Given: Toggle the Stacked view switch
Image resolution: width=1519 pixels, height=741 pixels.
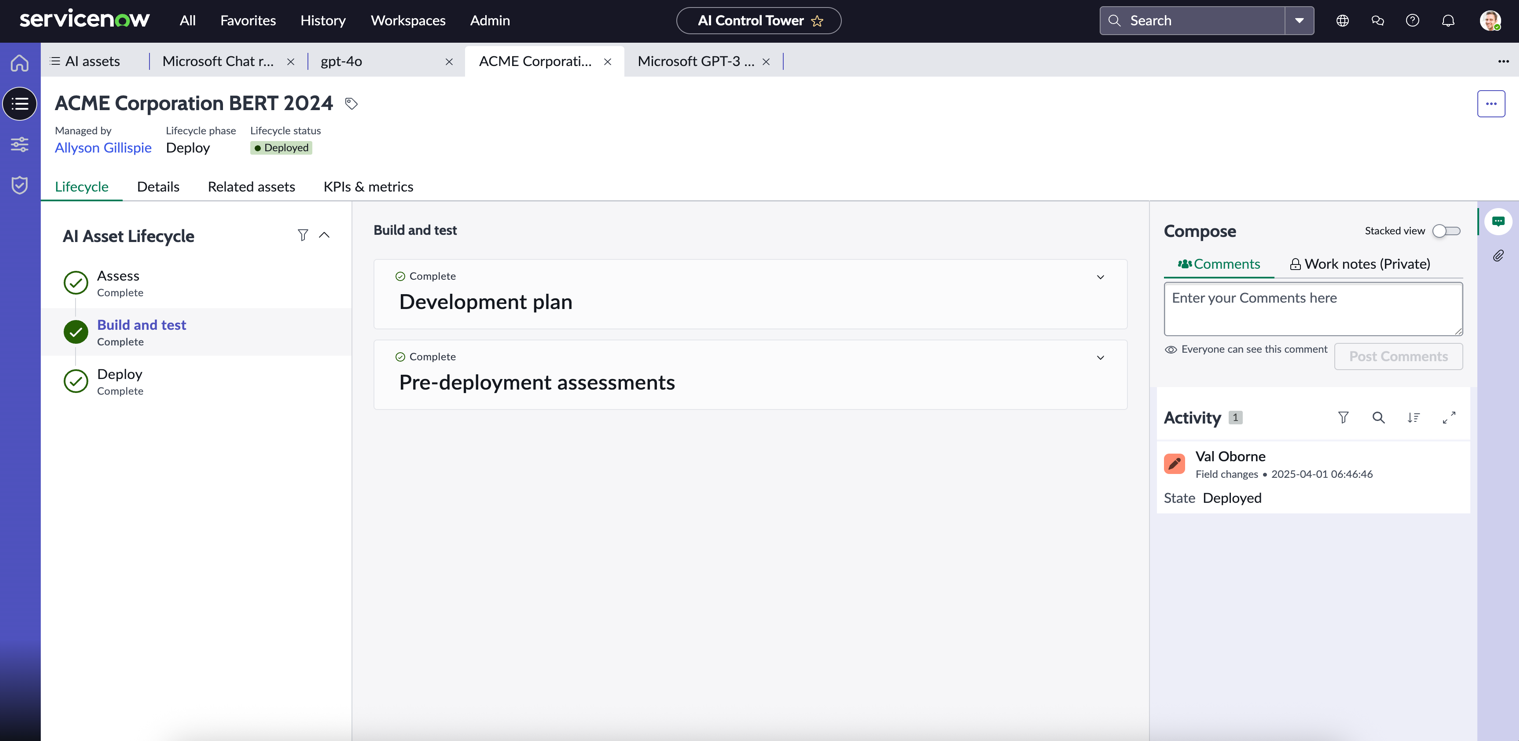Looking at the screenshot, I should click(1446, 231).
